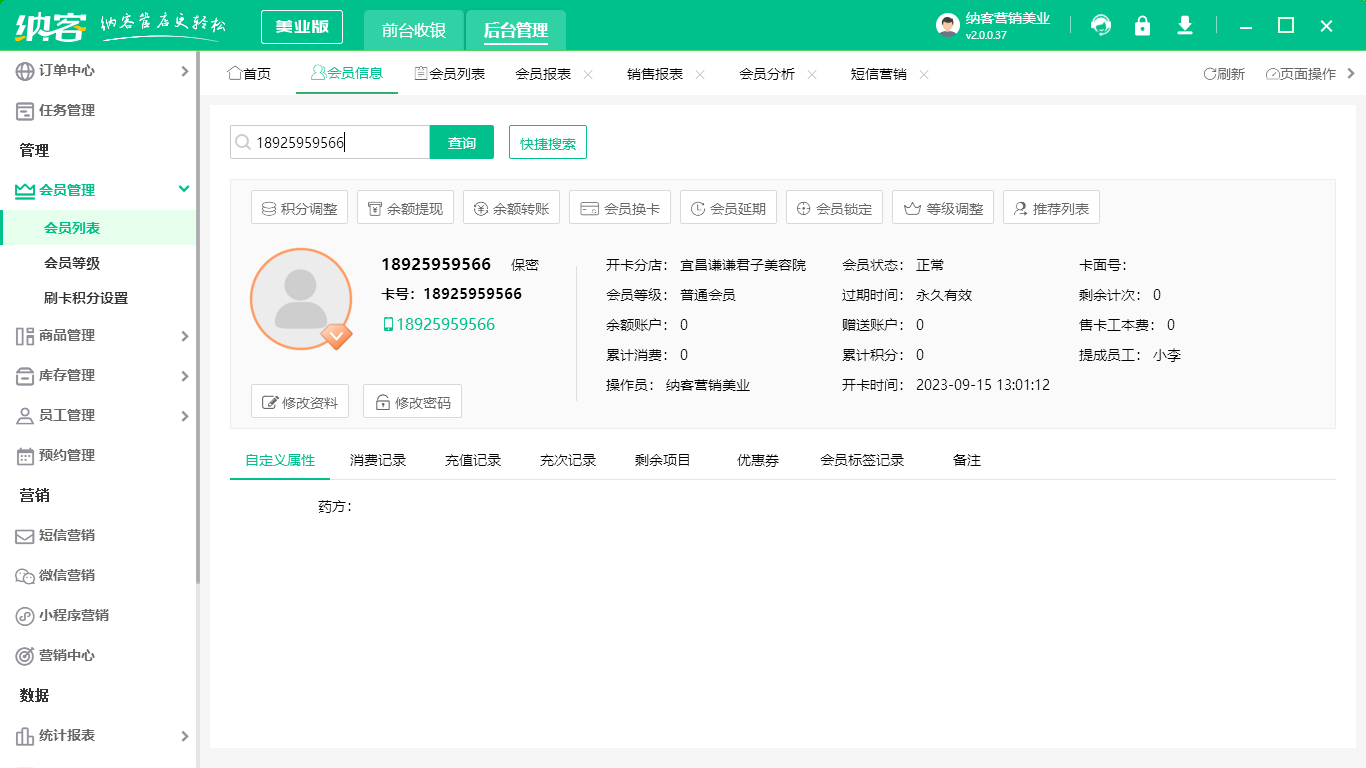The height and width of the screenshot is (768, 1366).
Task: Click the 余额提现 button
Action: coord(406,208)
